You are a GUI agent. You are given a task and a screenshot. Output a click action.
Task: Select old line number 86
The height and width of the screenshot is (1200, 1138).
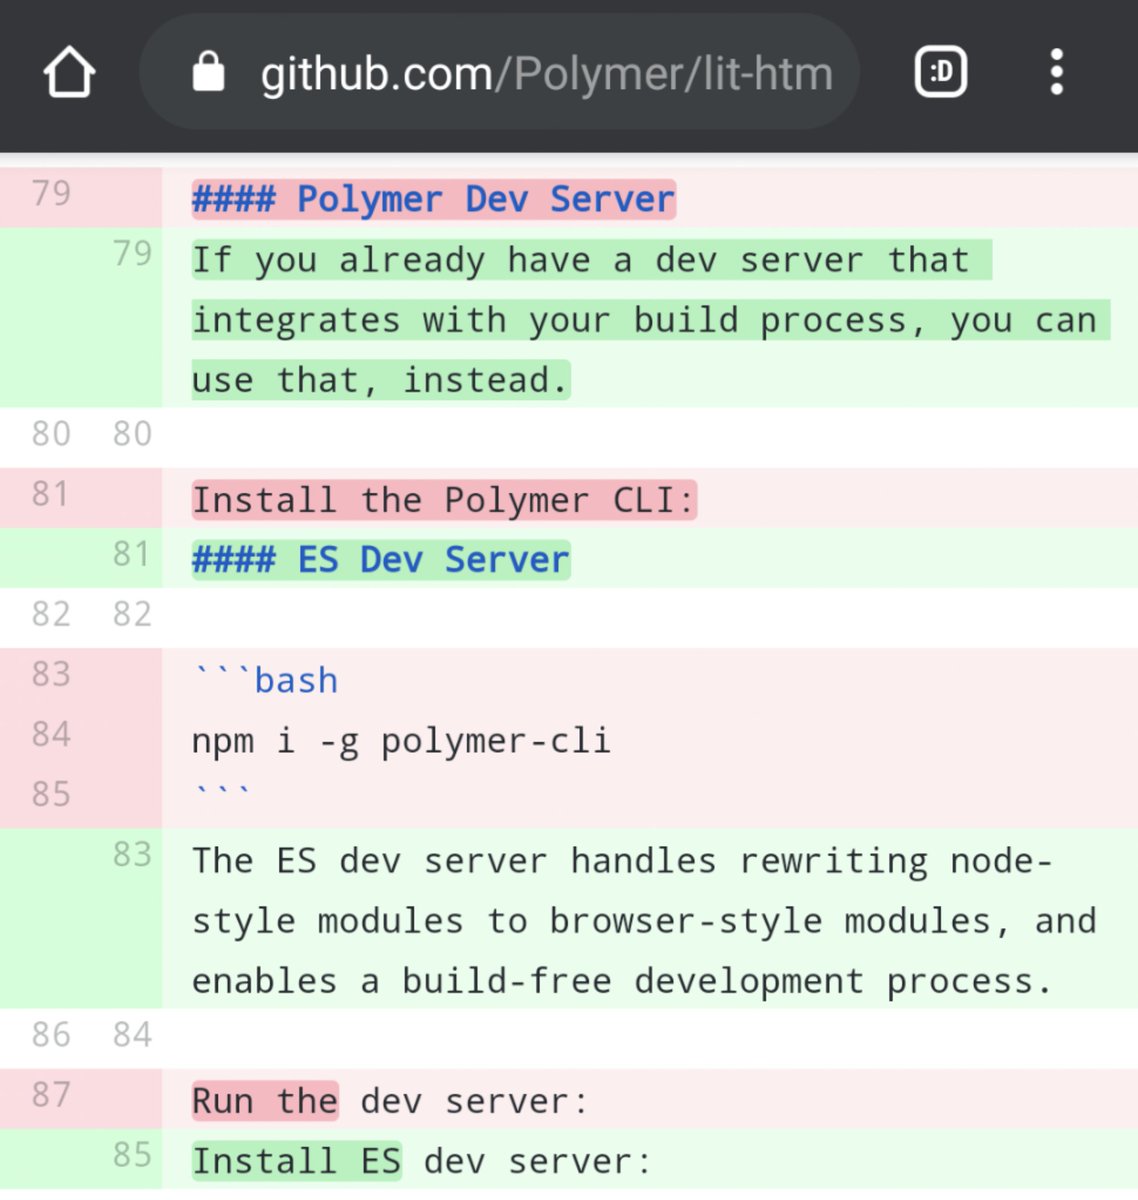(51, 1034)
